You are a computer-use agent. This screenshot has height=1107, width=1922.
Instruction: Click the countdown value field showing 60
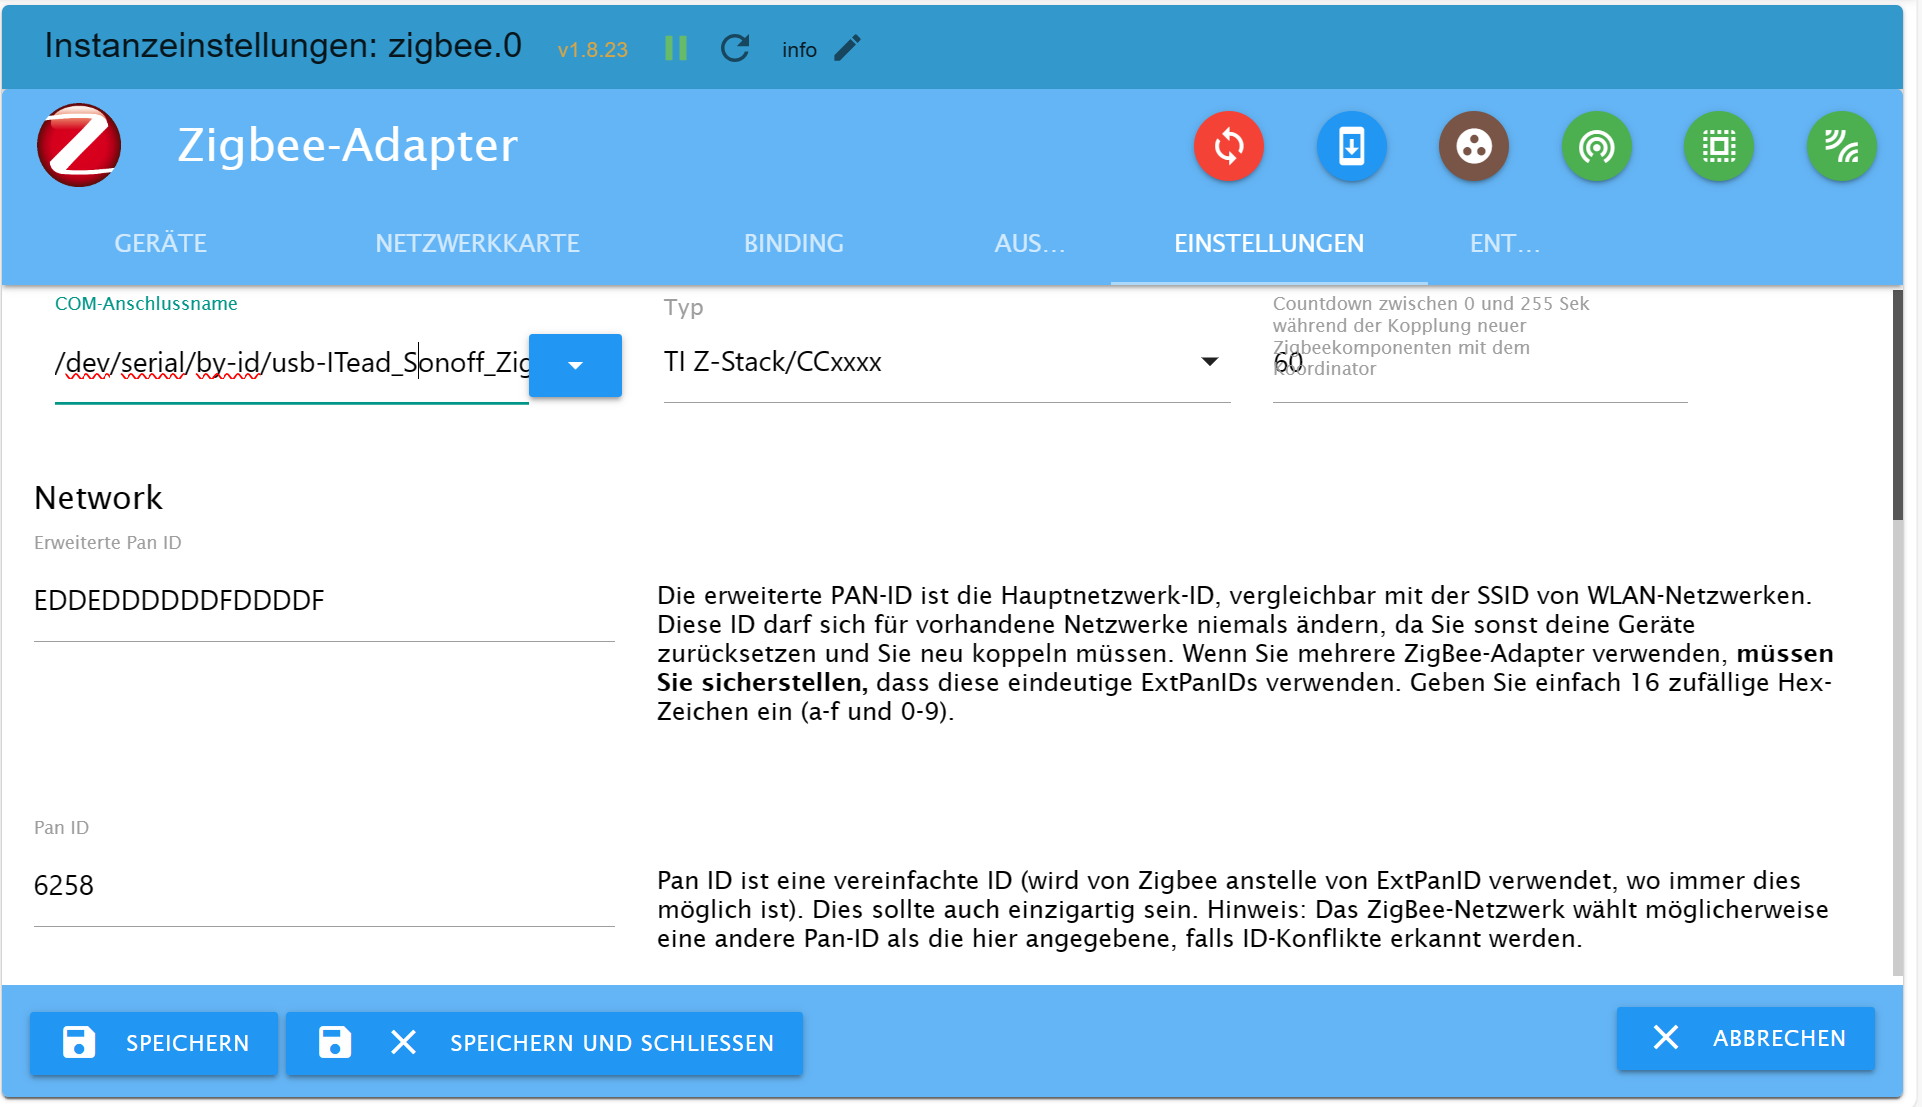pyautogui.click(x=1480, y=363)
